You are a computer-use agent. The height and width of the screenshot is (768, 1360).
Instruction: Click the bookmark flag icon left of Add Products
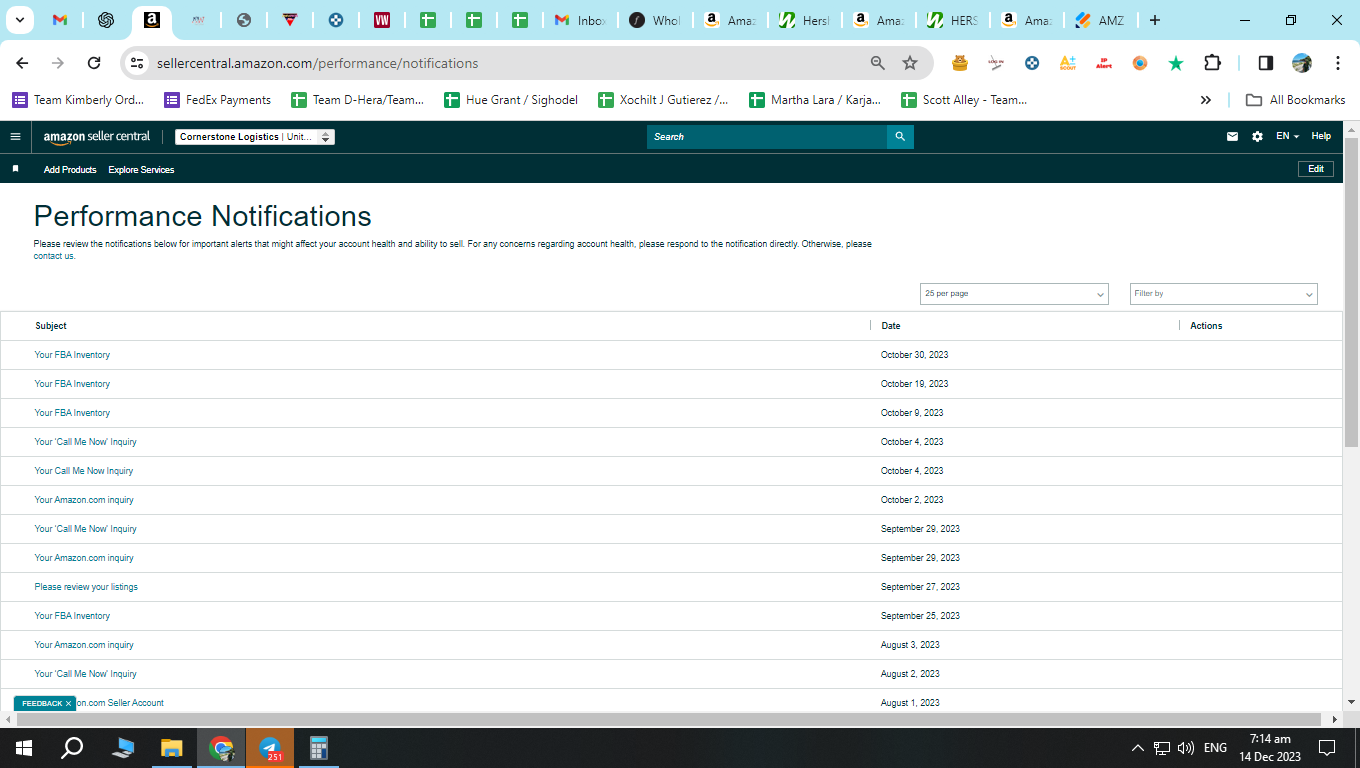[15, 169]
